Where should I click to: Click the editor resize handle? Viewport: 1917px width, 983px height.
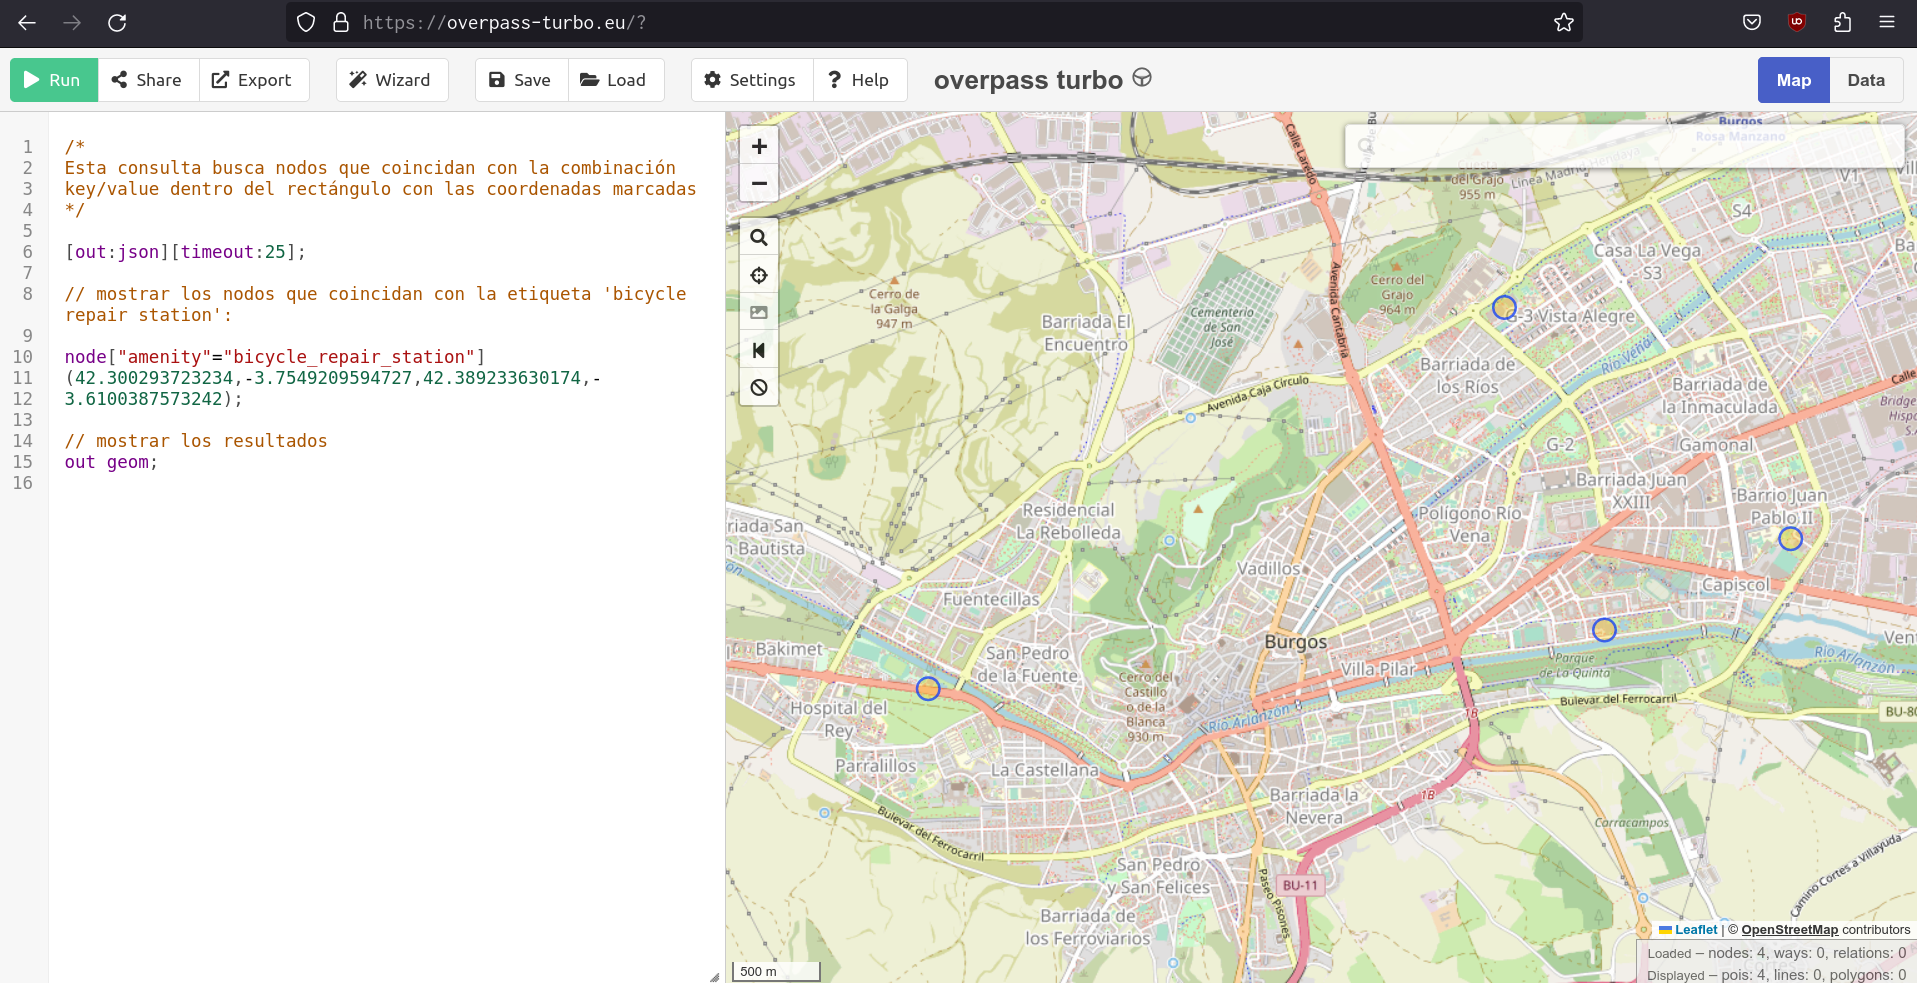pyautogui.click(x=714, y=977)
